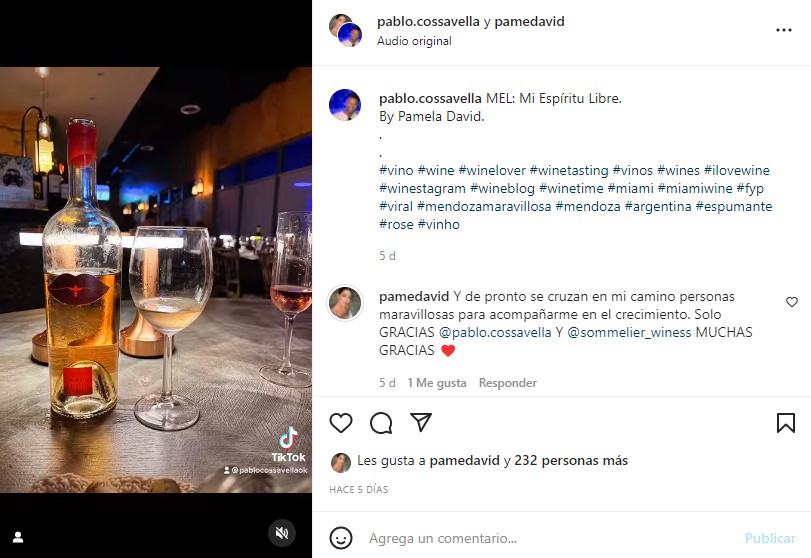This screenshot has height=558, width=811.
Task: Unmute the video audio
Action: point(282,533)
